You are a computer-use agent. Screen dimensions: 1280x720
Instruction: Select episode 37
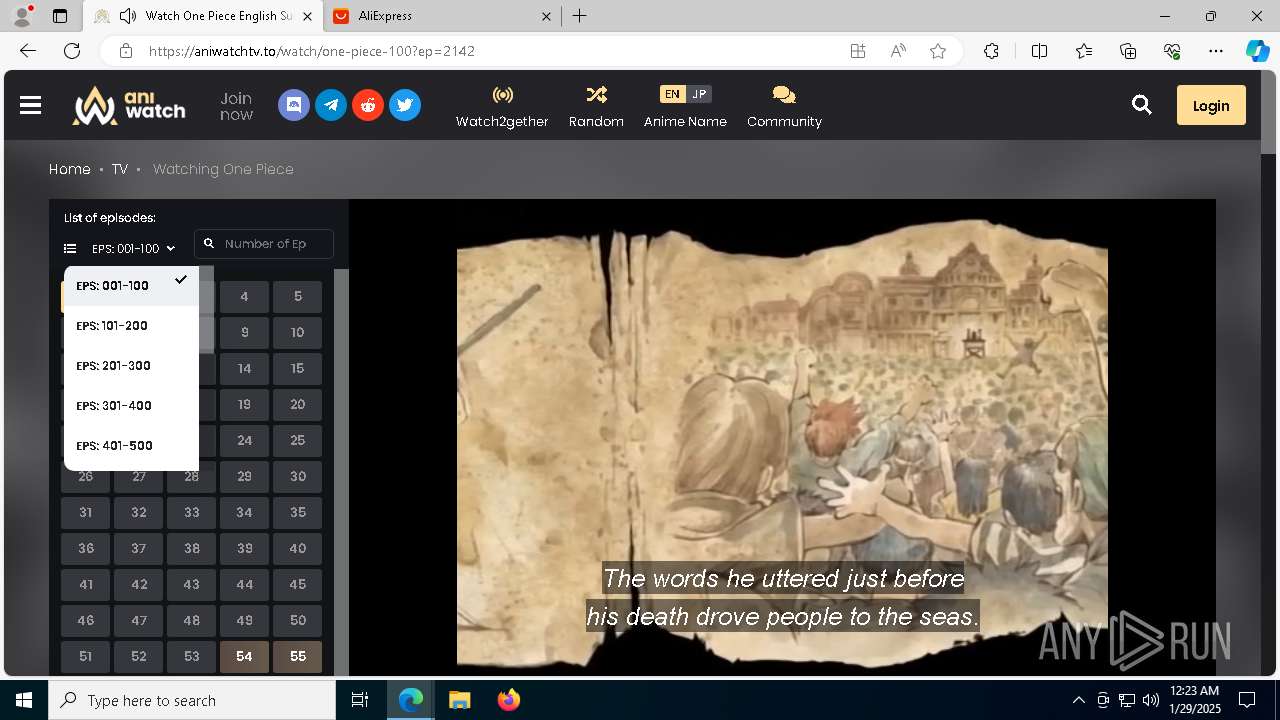138,548
